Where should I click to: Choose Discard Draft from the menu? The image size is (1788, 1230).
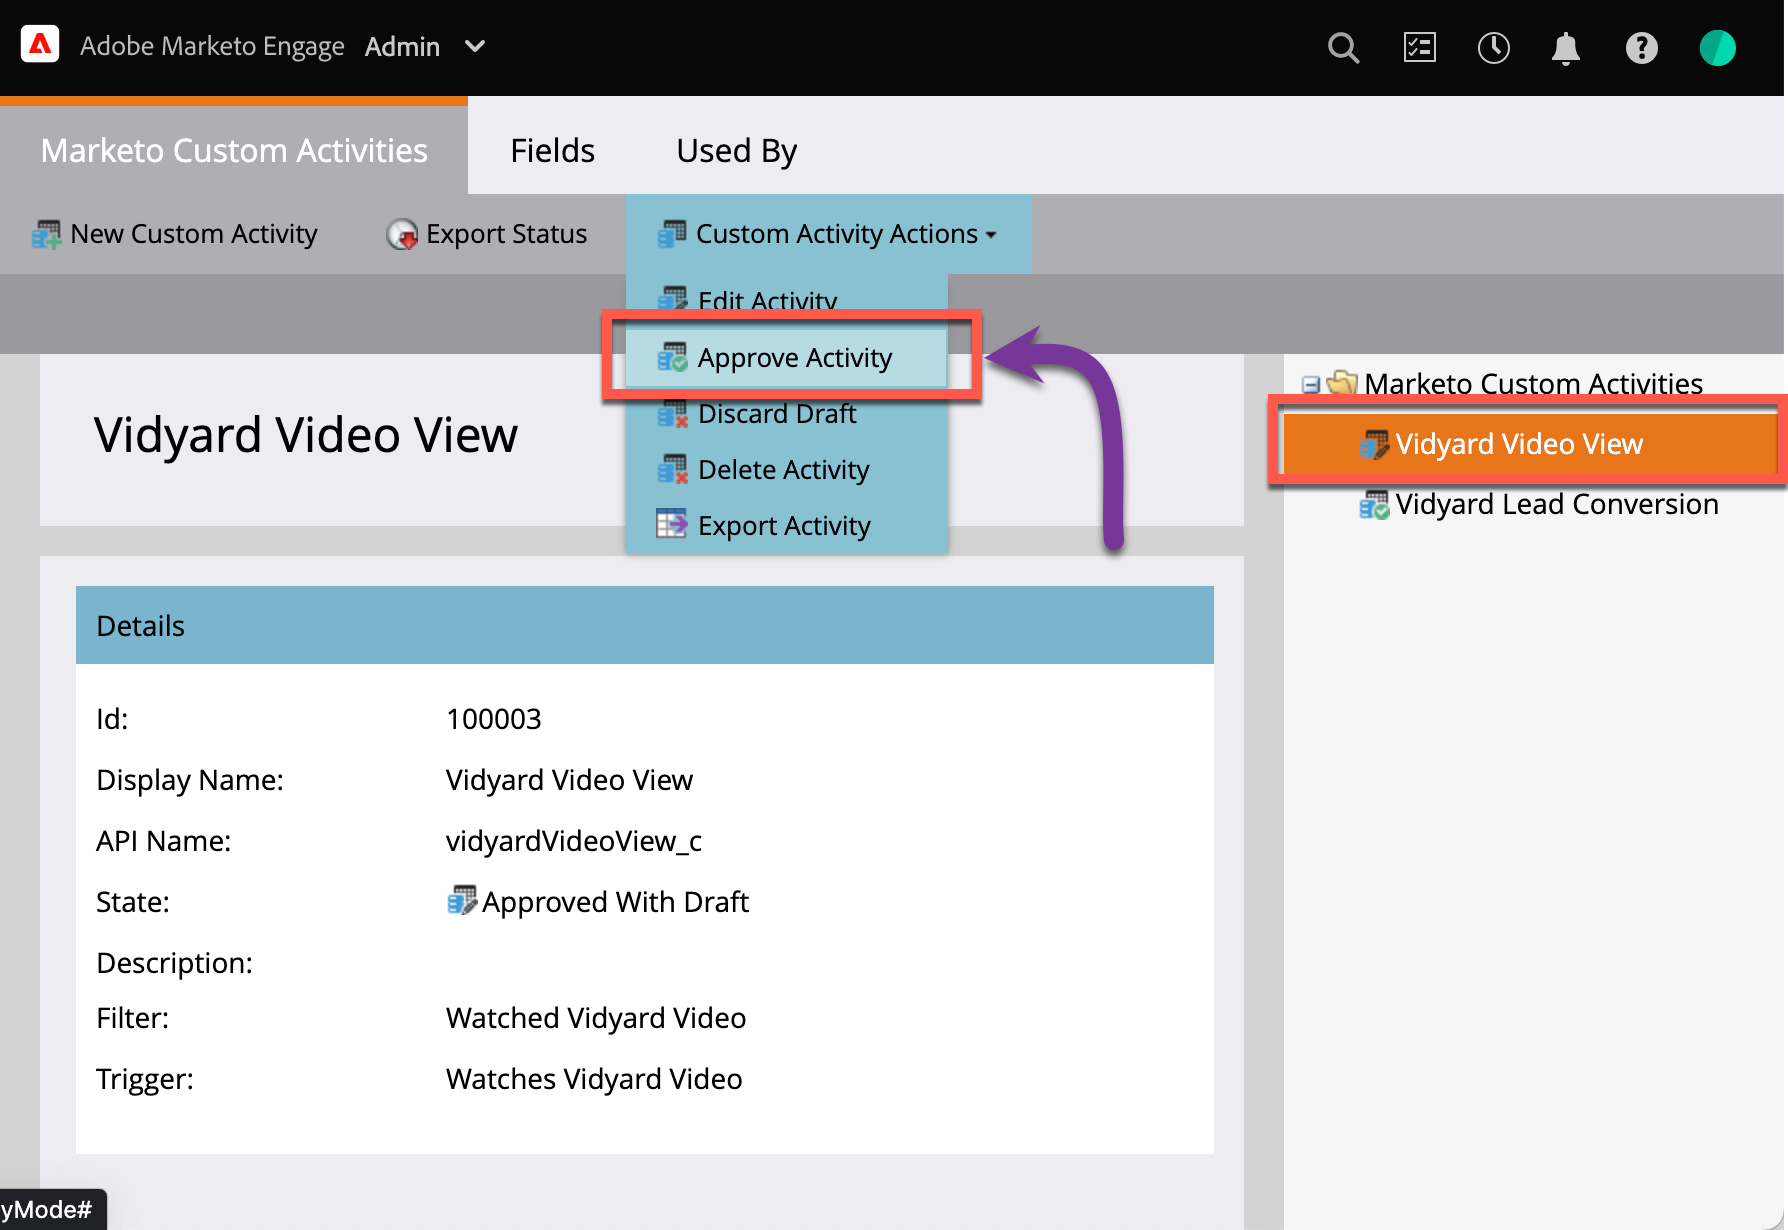click(787, 413)
